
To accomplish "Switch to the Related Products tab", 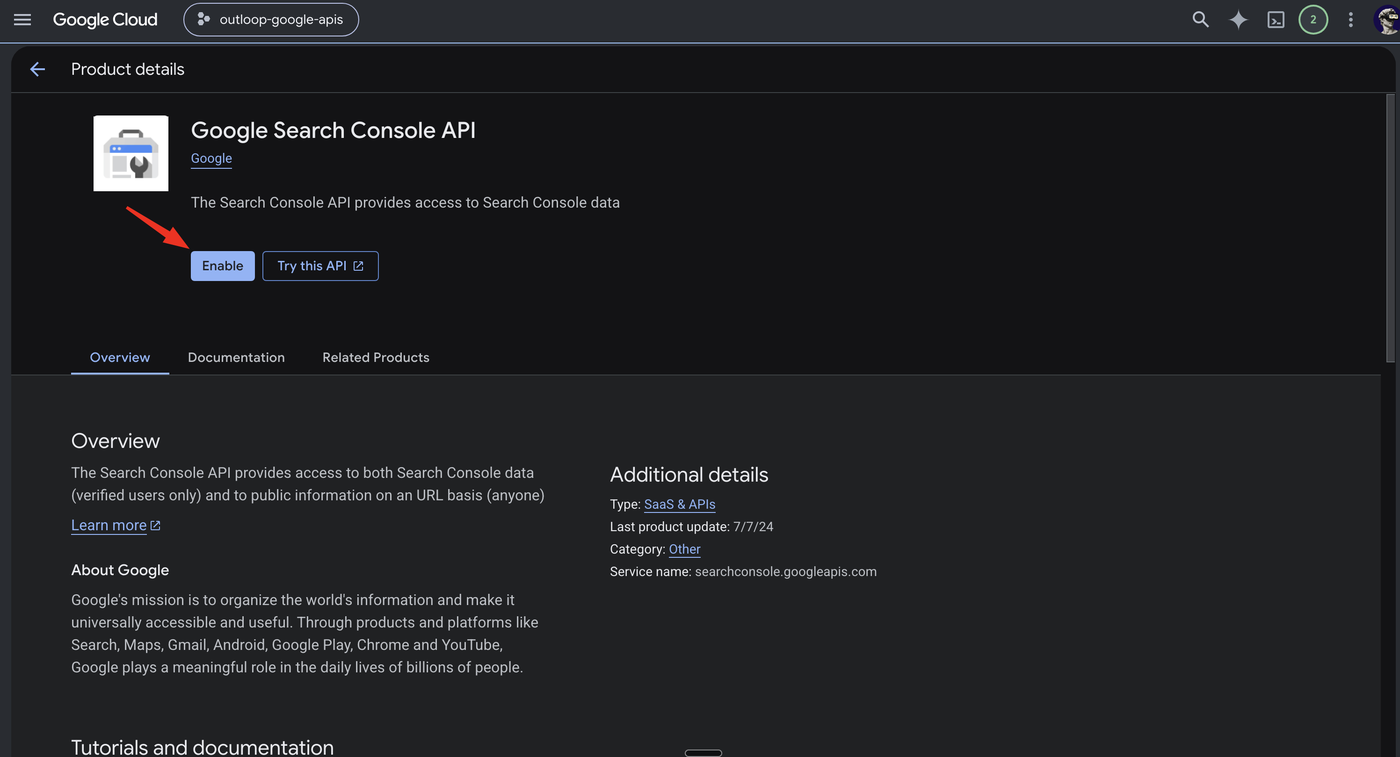I will click(376, 357).
